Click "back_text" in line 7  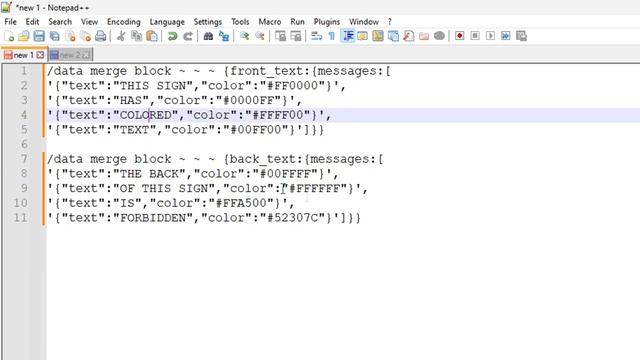click(x=263, y=159)
